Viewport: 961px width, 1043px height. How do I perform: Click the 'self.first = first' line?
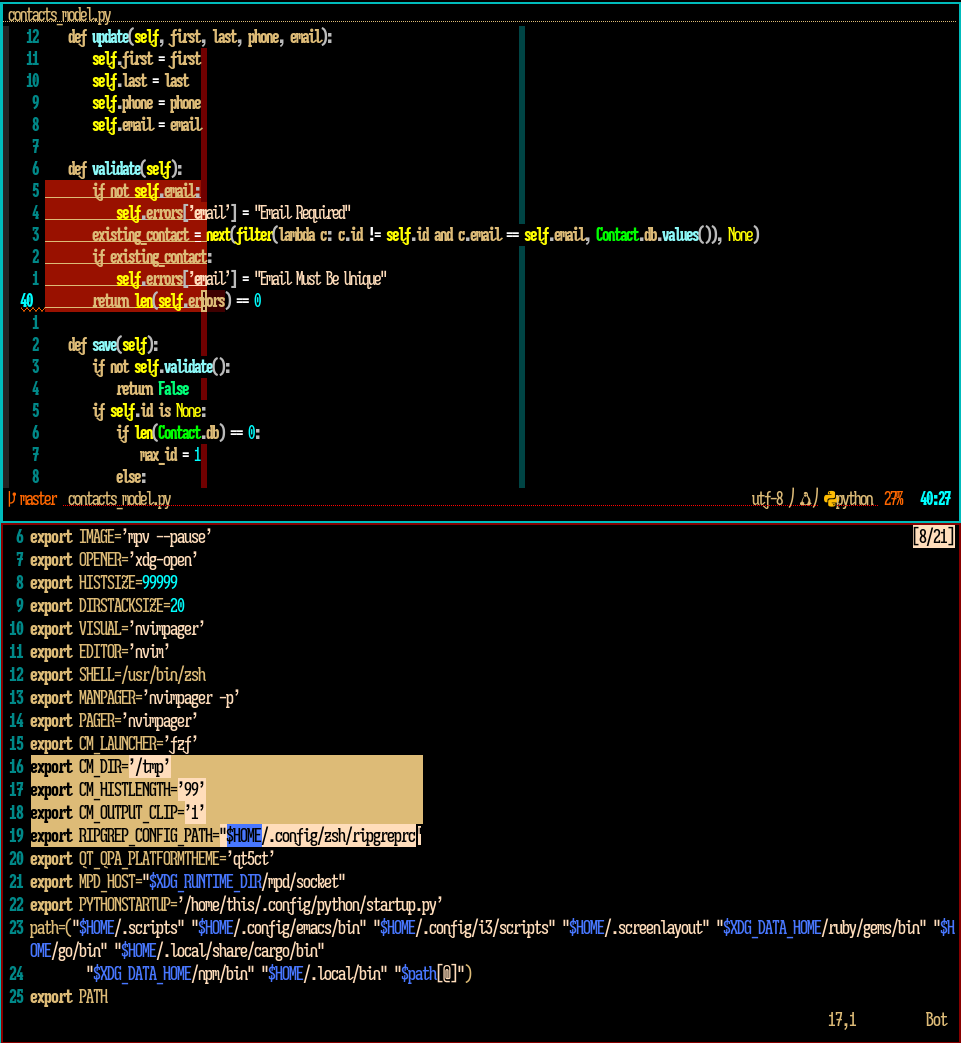(x=147, y=59)
